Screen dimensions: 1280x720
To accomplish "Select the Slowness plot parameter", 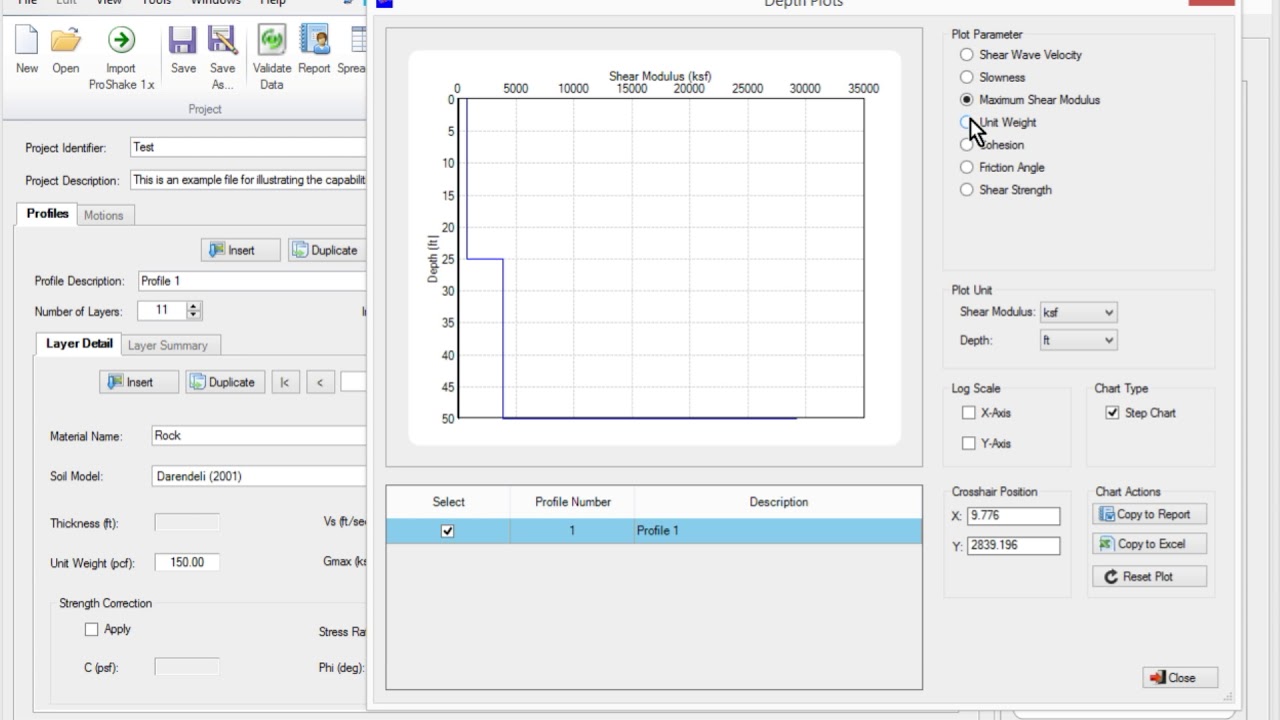I will tap(993, 77).
